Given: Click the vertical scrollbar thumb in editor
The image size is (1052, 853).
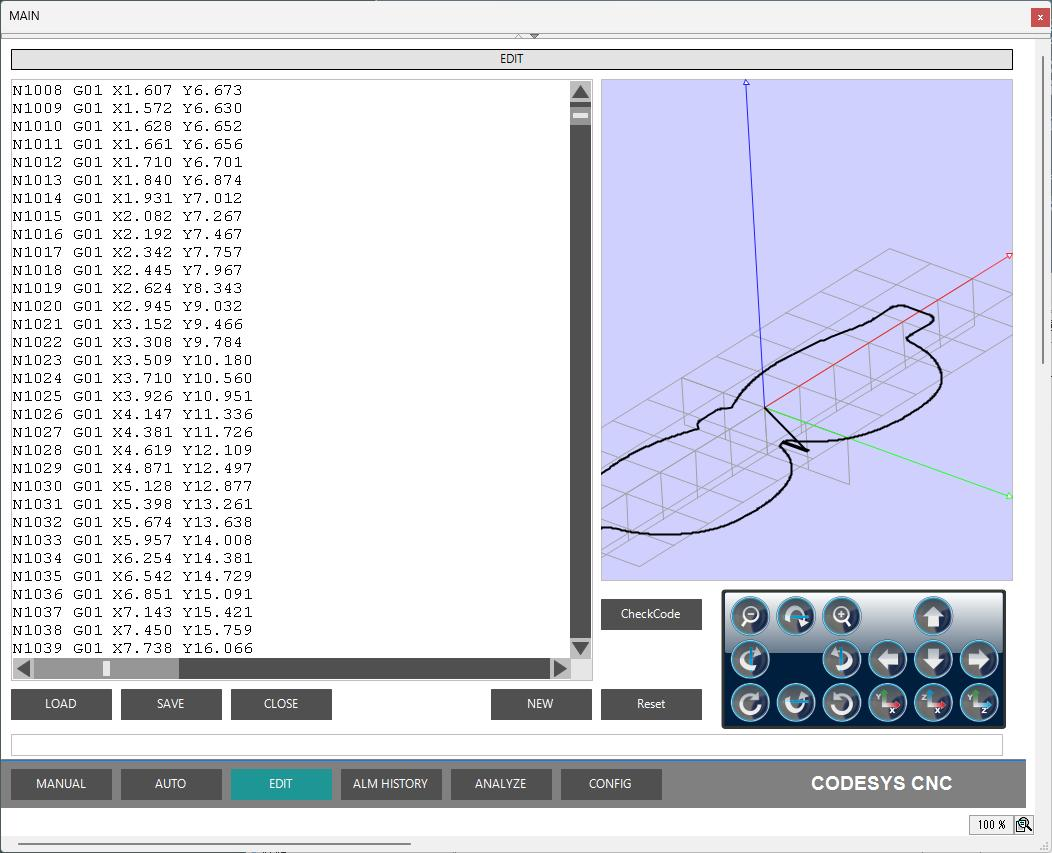Looking at the screenshot, I should click(x=580, y=115).
